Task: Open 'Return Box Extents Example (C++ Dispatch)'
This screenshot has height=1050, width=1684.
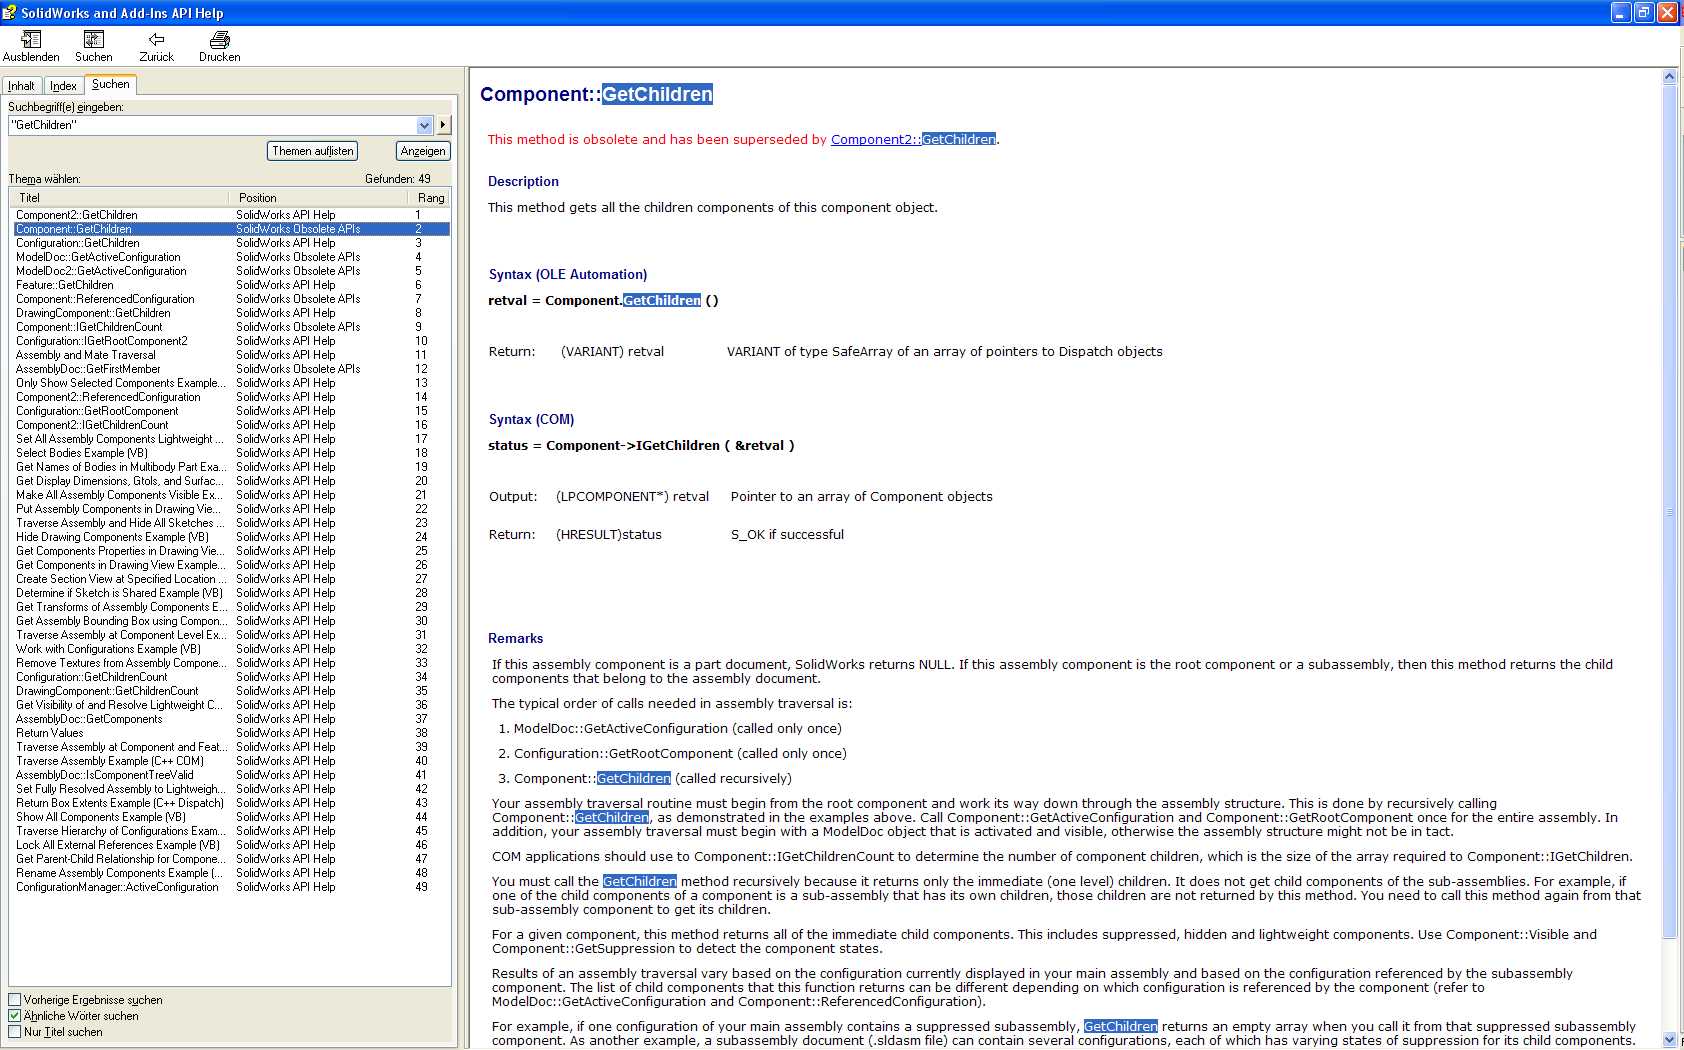Action: 231,803
